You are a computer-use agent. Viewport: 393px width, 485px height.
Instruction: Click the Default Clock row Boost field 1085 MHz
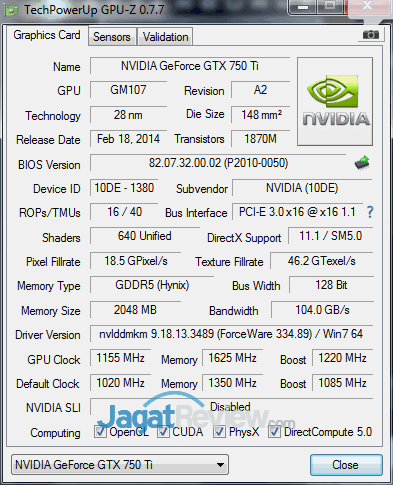coord(342,383)
